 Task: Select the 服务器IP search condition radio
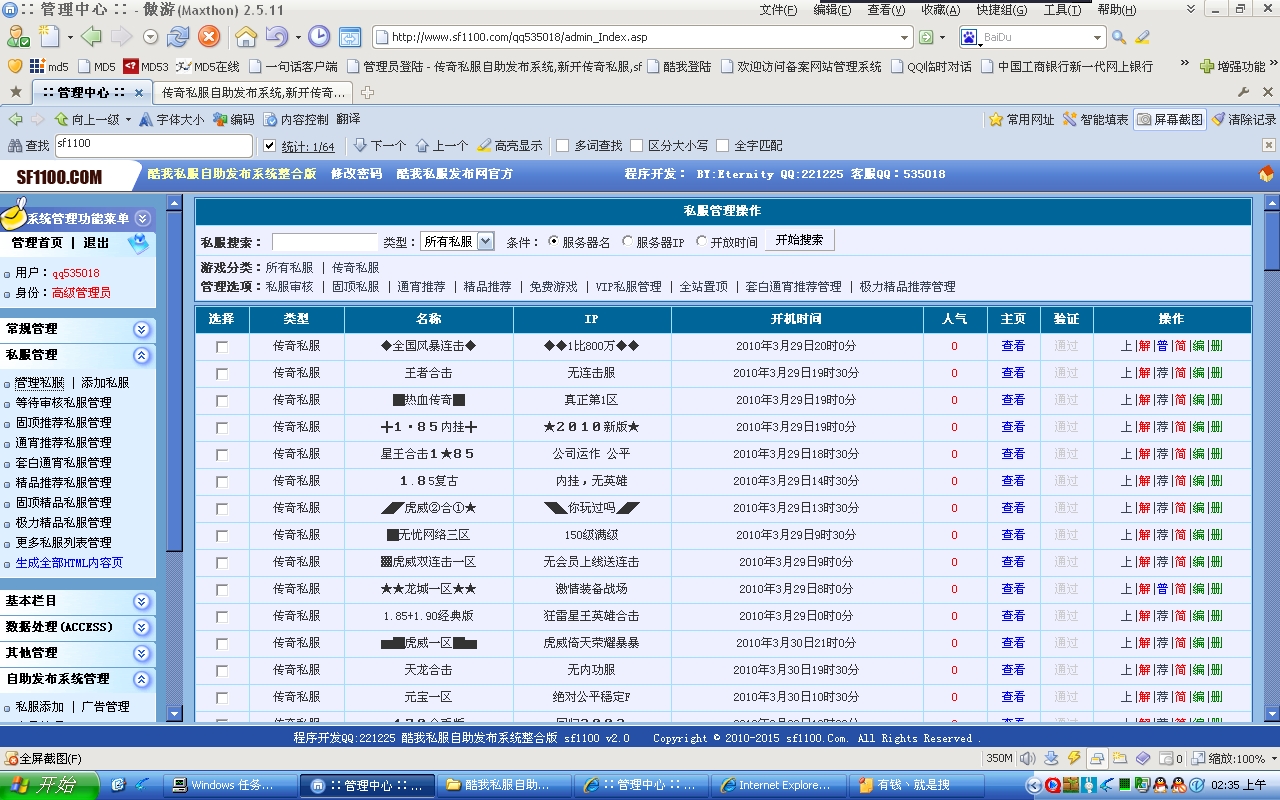[627, 240]
